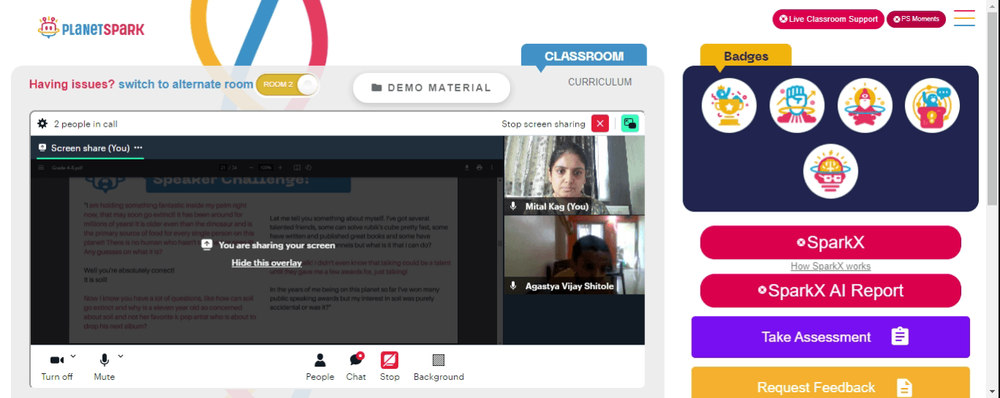1000x398 pixels.
Task: Click Hide this overlay link
Action: (267, 263)
